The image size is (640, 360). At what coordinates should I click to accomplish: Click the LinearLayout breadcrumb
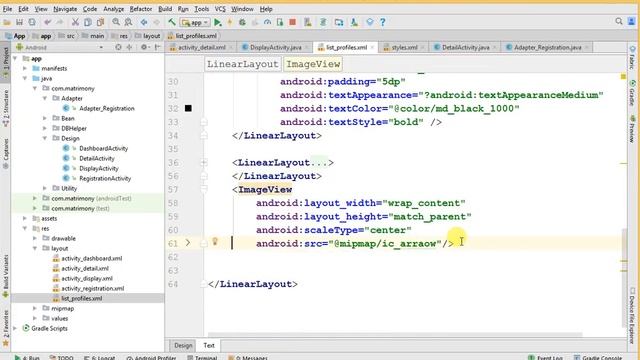(x=242, y=64)
